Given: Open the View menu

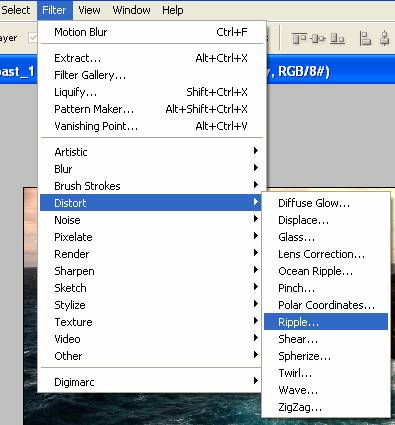Looking at the screenshot, I should point(89,10).
